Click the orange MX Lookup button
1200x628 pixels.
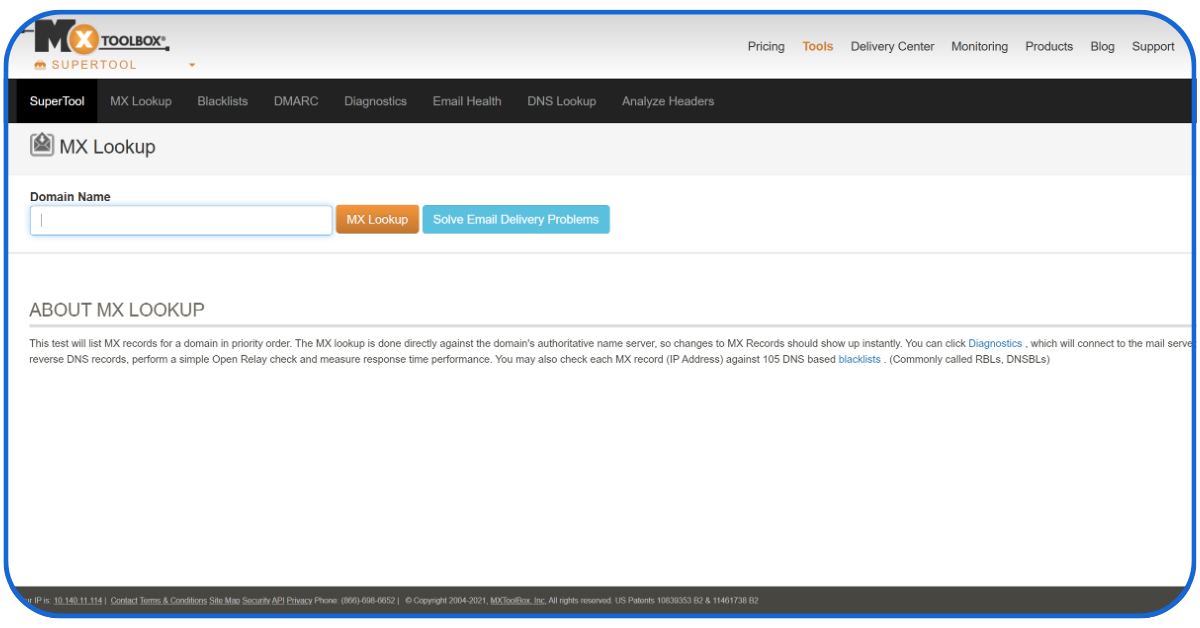tap(377, 220)
